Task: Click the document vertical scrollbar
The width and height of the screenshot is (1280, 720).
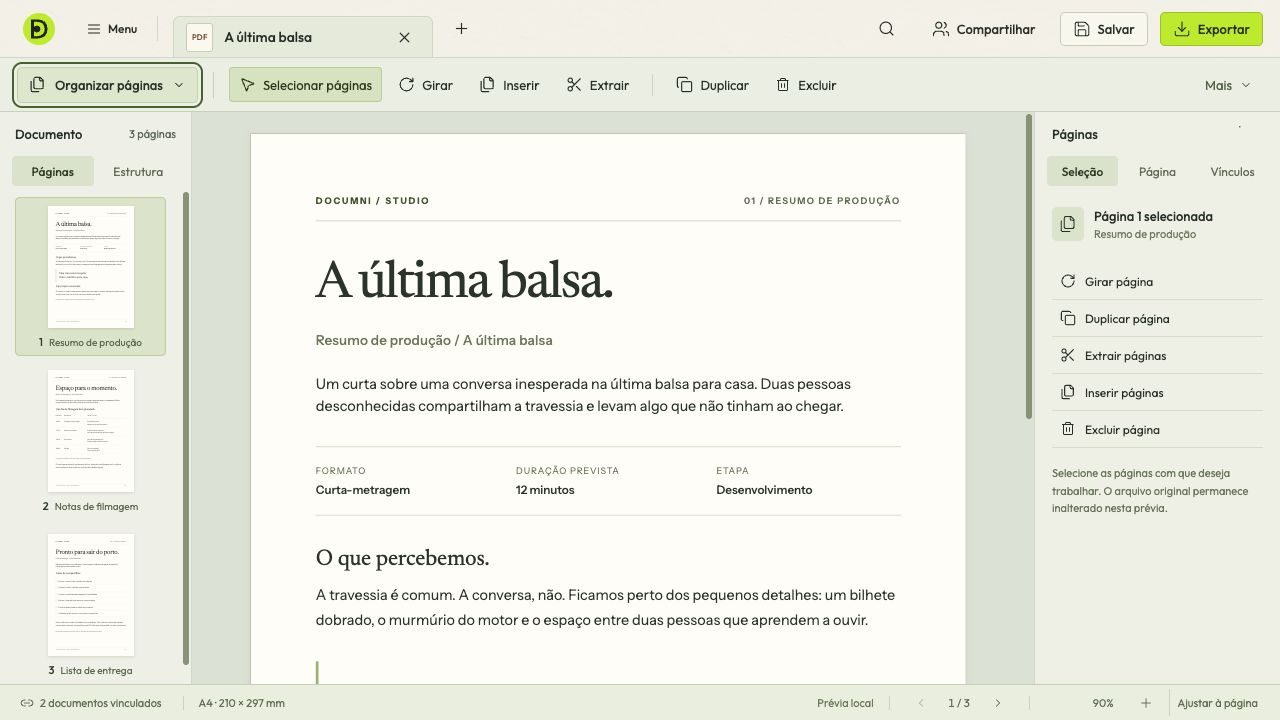Action: [x=1028, y=267]
